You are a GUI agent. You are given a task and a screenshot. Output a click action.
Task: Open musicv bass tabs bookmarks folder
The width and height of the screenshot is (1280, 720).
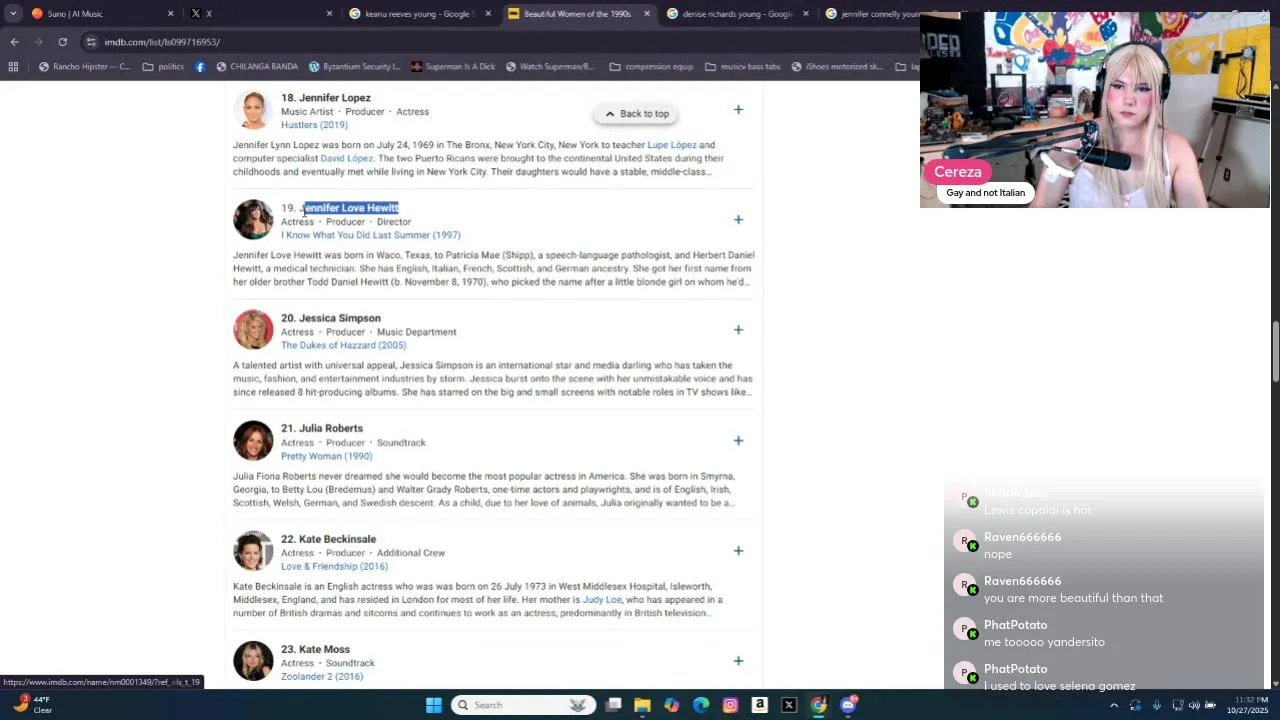tap(742, 67)
